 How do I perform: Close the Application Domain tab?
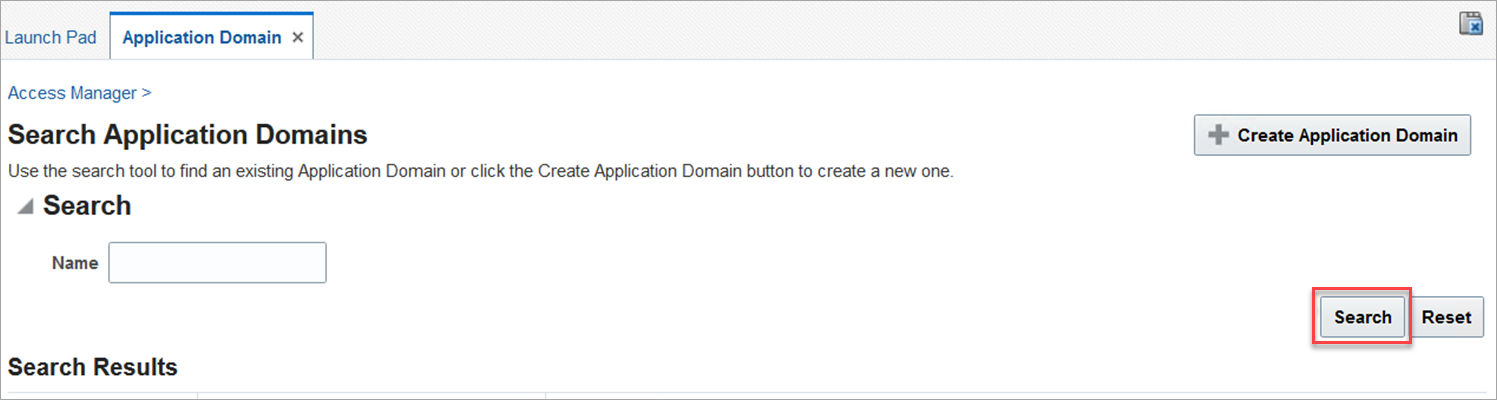tap(297, 38)
